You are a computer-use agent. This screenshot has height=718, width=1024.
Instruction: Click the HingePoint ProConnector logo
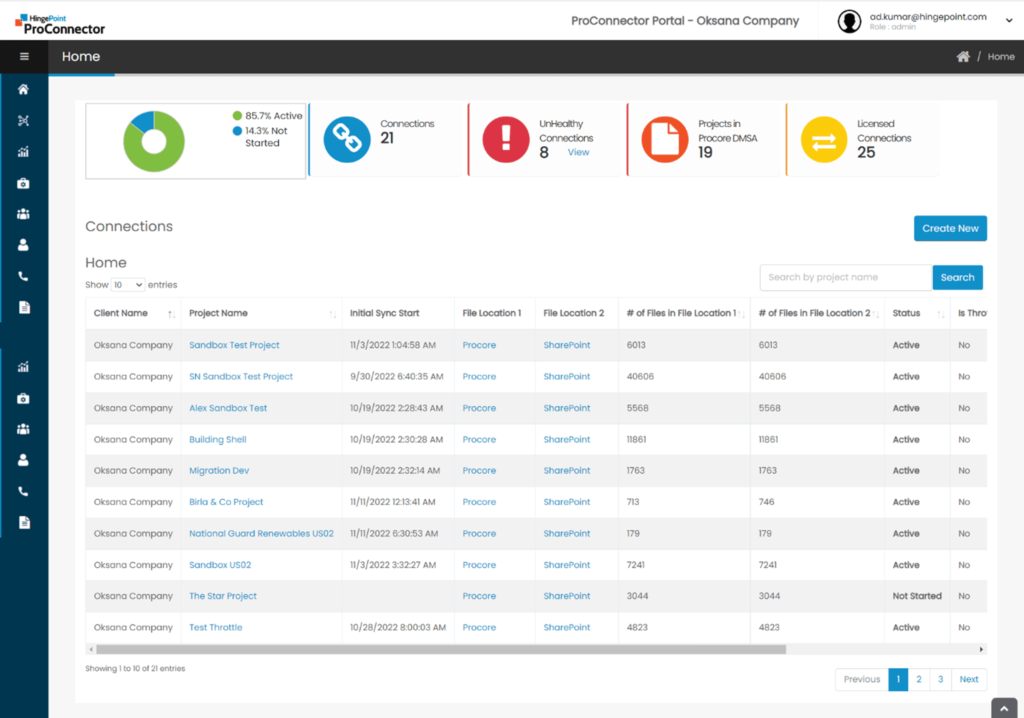point(60,24)
